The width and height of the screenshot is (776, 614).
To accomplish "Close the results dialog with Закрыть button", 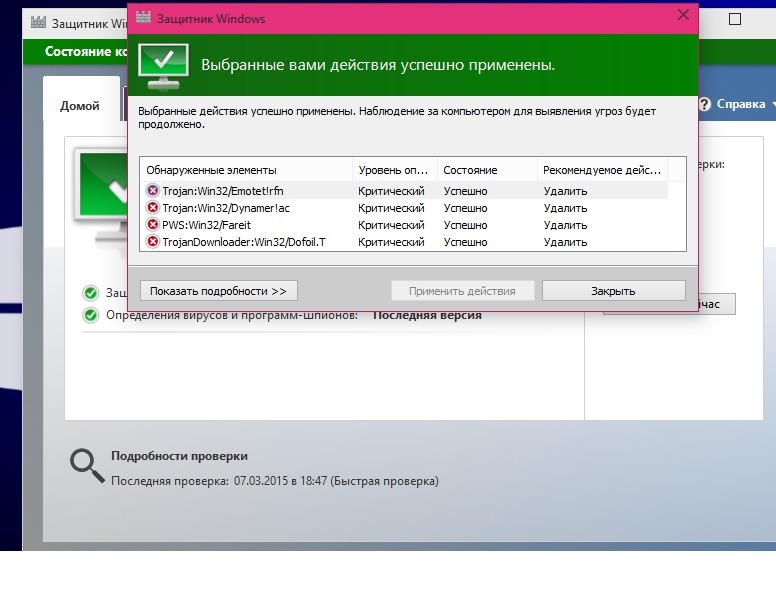I will coord(614,291).
